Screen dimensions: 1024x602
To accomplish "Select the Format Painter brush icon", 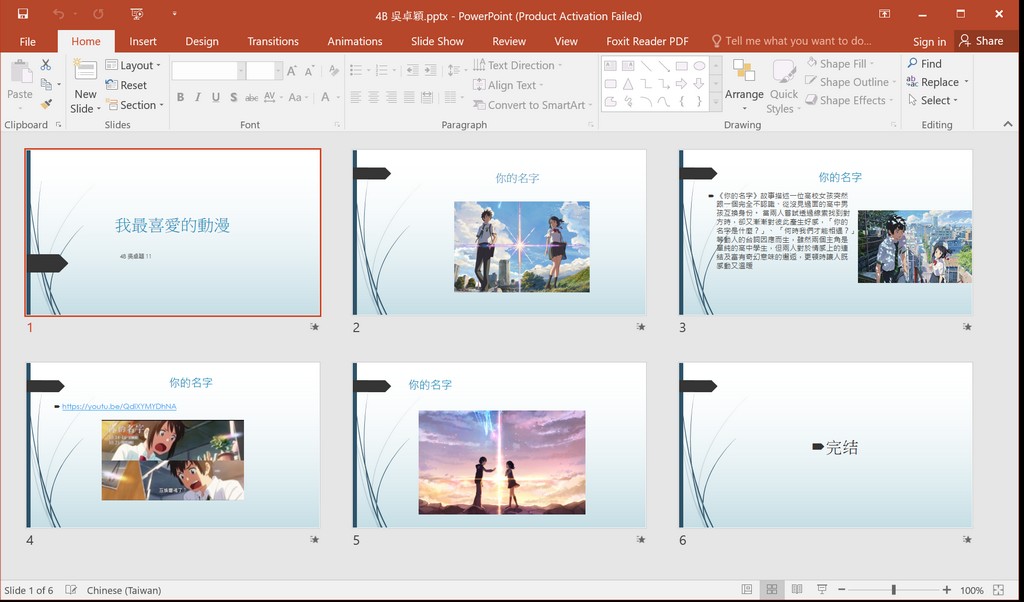I will pos(46,104).
